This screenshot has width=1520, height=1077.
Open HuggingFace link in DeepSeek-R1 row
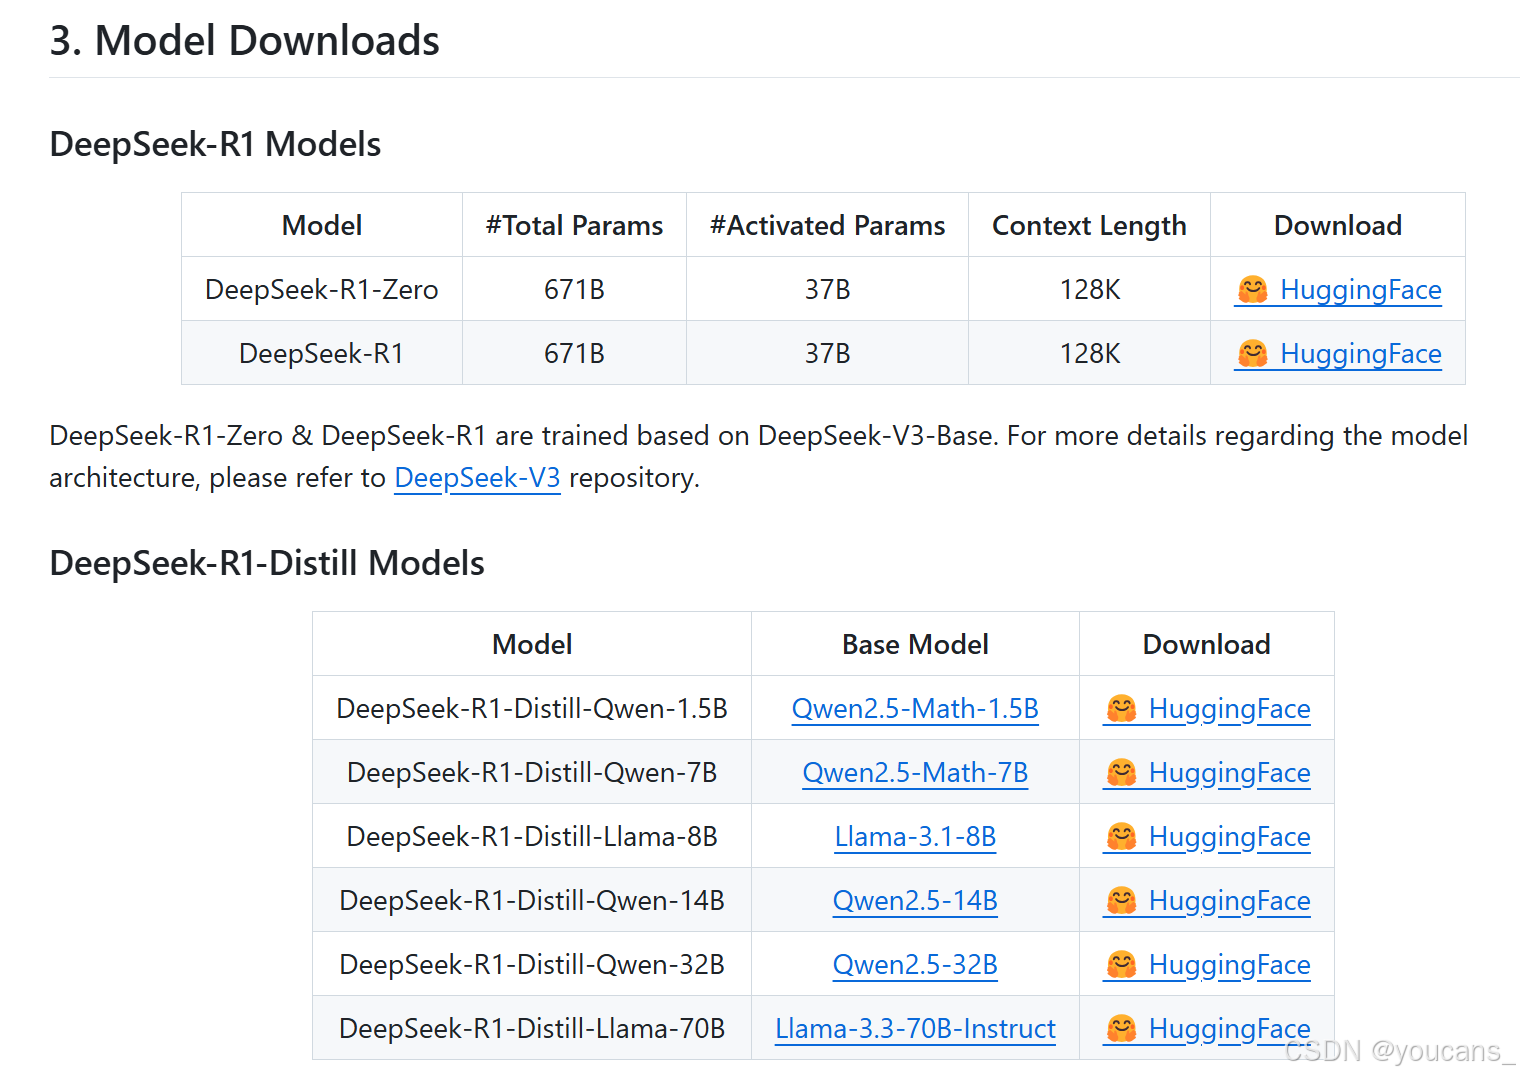click(x=1338, y=354)
